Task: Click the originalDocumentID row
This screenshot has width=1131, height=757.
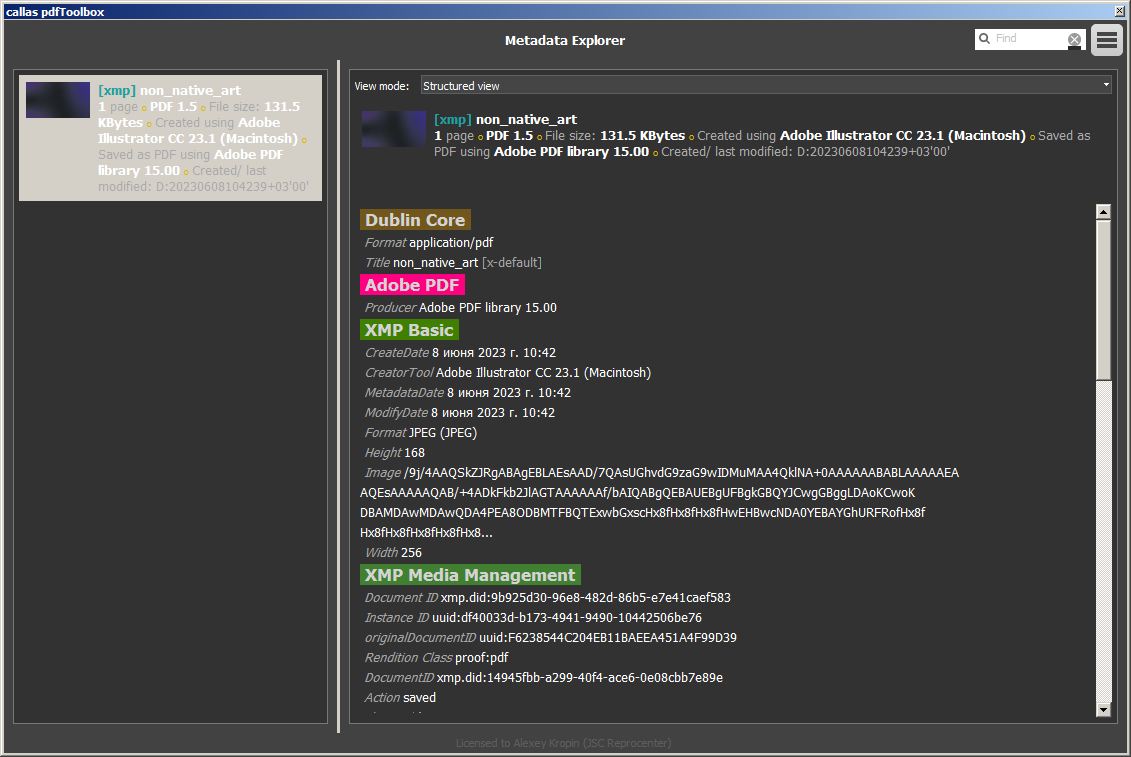Action: pos(550,638)
